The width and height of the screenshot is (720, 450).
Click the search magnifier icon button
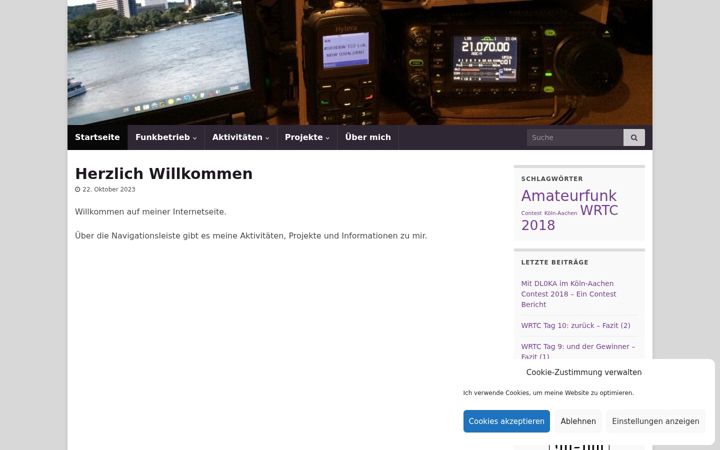tap(634, 137)
